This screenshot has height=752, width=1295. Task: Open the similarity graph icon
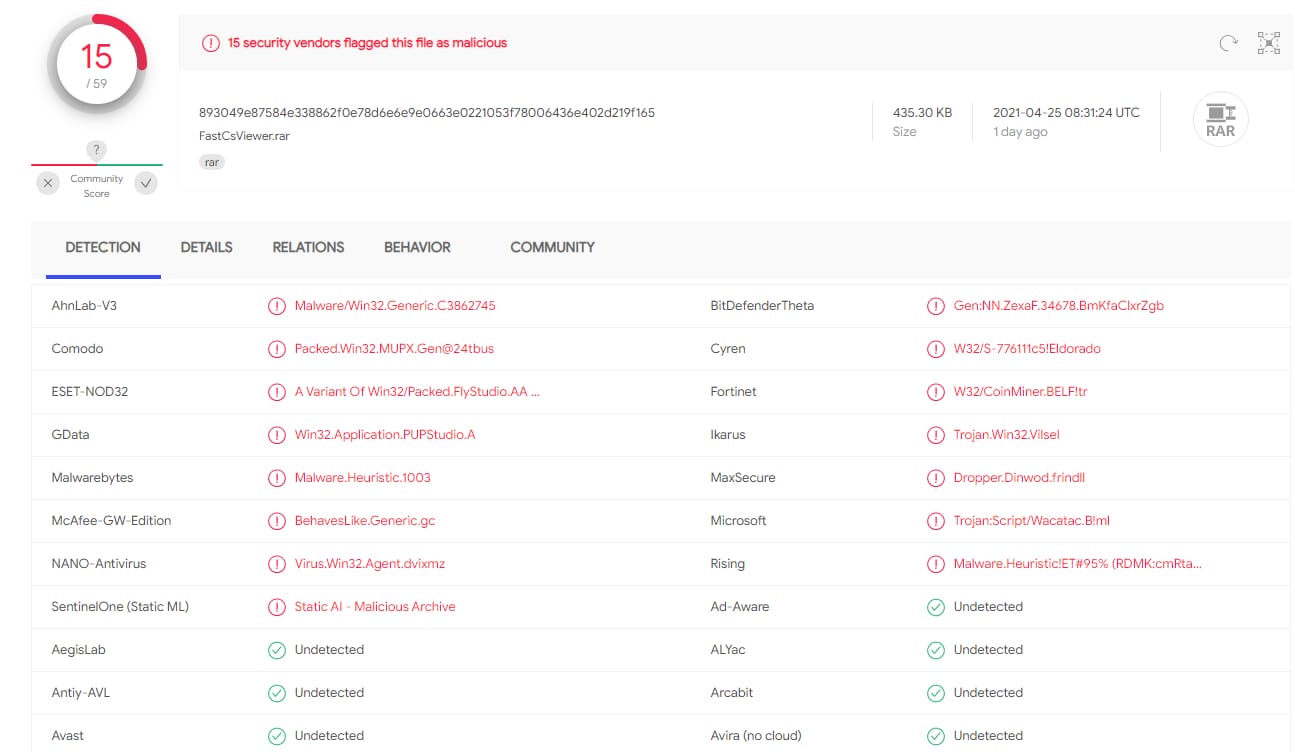click(1268, 42)
